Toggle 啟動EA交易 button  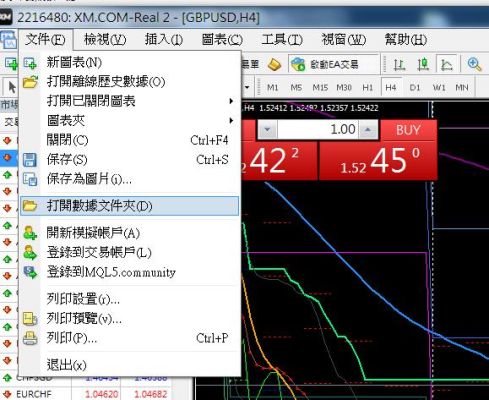(333, 64)
